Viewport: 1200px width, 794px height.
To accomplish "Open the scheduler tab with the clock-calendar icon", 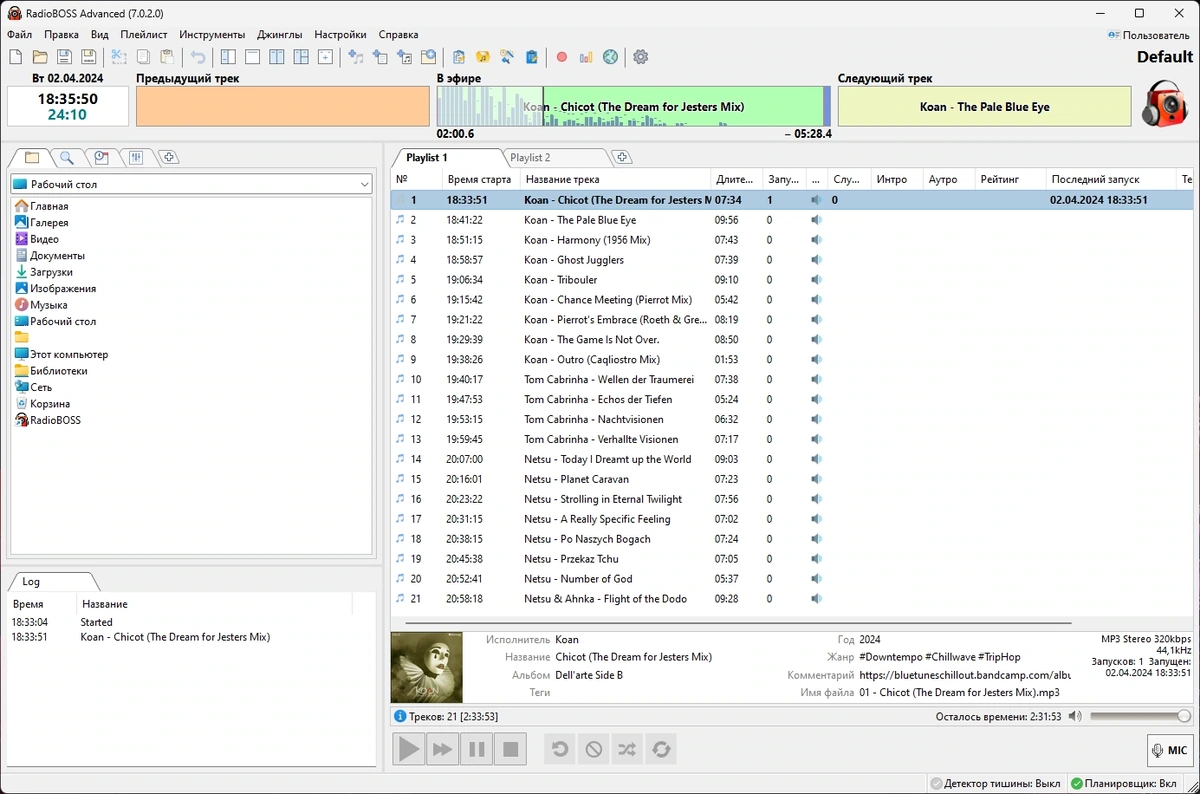I will (101, 157).
